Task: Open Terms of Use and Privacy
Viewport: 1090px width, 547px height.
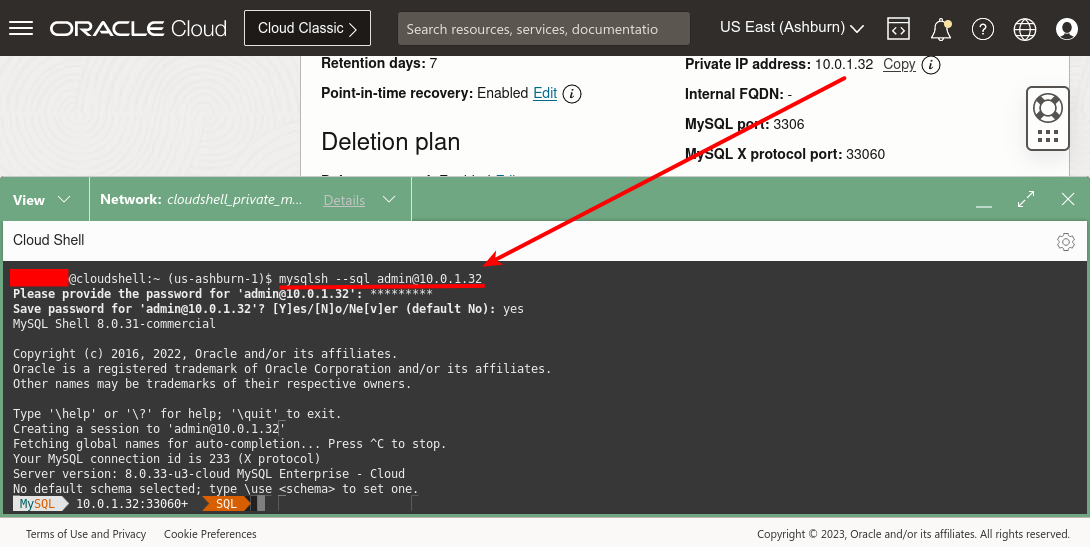Action: click(x=86, y=534)
